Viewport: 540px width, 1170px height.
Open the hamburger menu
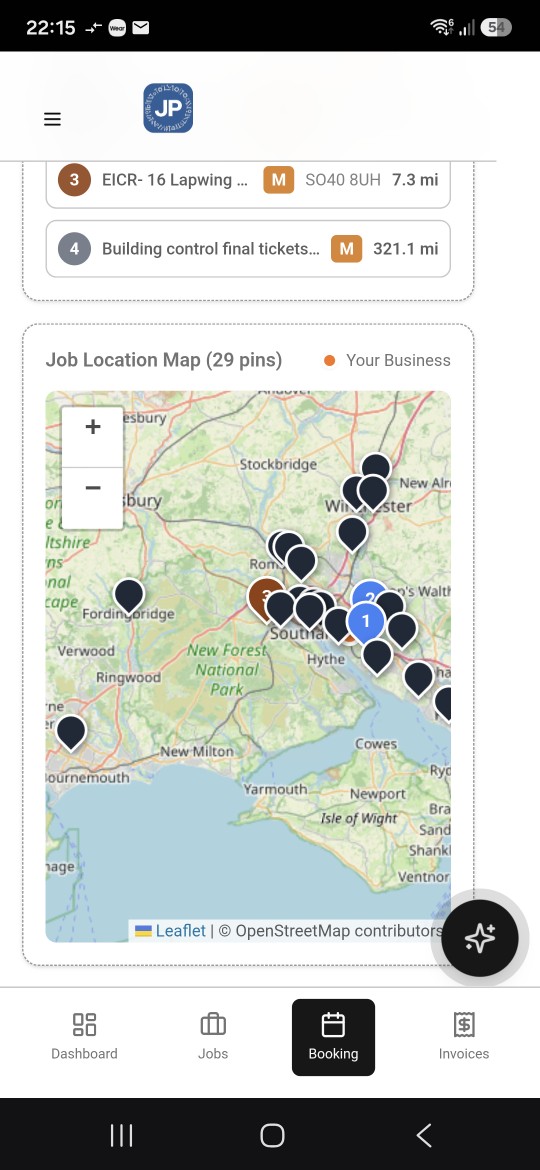coord(52,119)
